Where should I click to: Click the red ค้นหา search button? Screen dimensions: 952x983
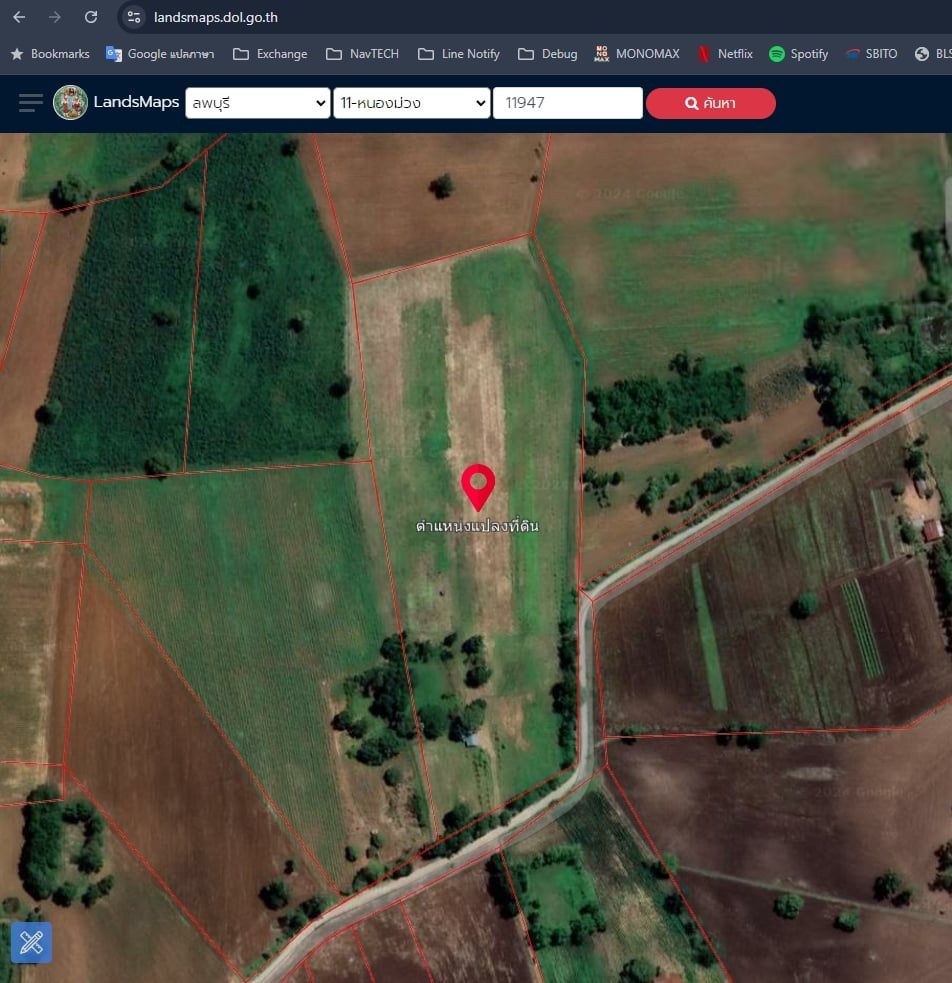pyautogui.click(x=711, y=103)
